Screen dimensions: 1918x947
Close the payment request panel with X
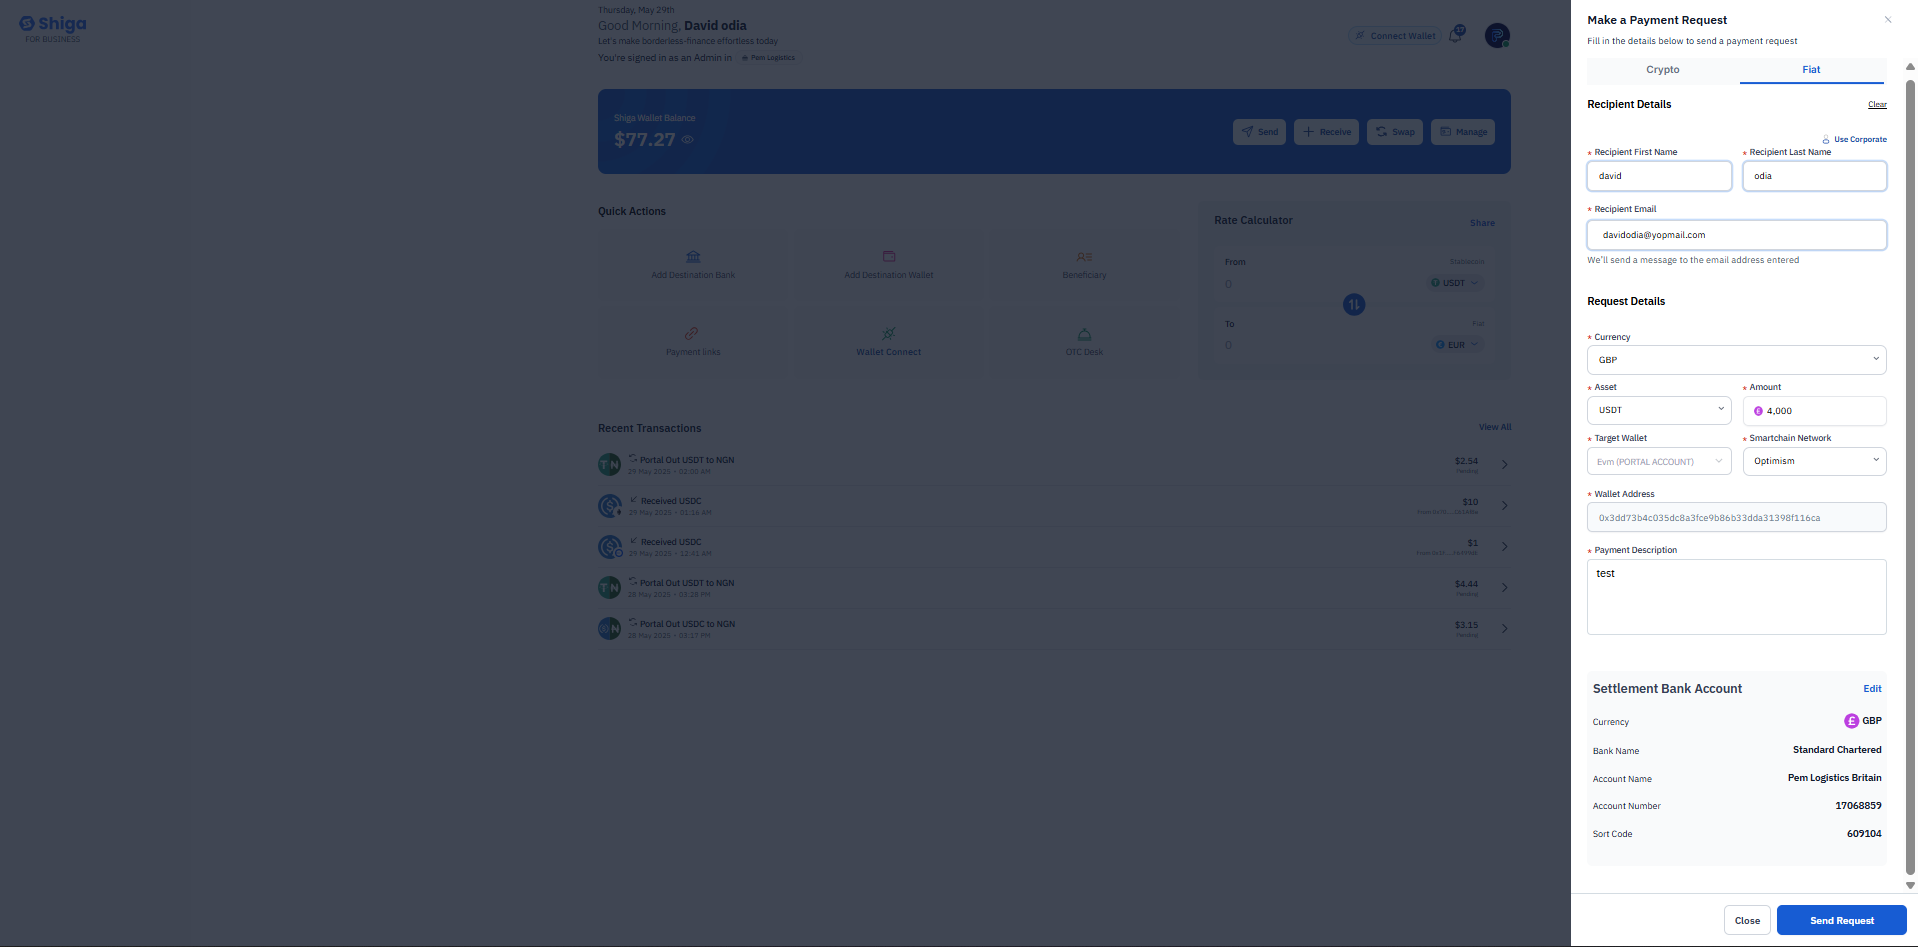click(1888, 20)
